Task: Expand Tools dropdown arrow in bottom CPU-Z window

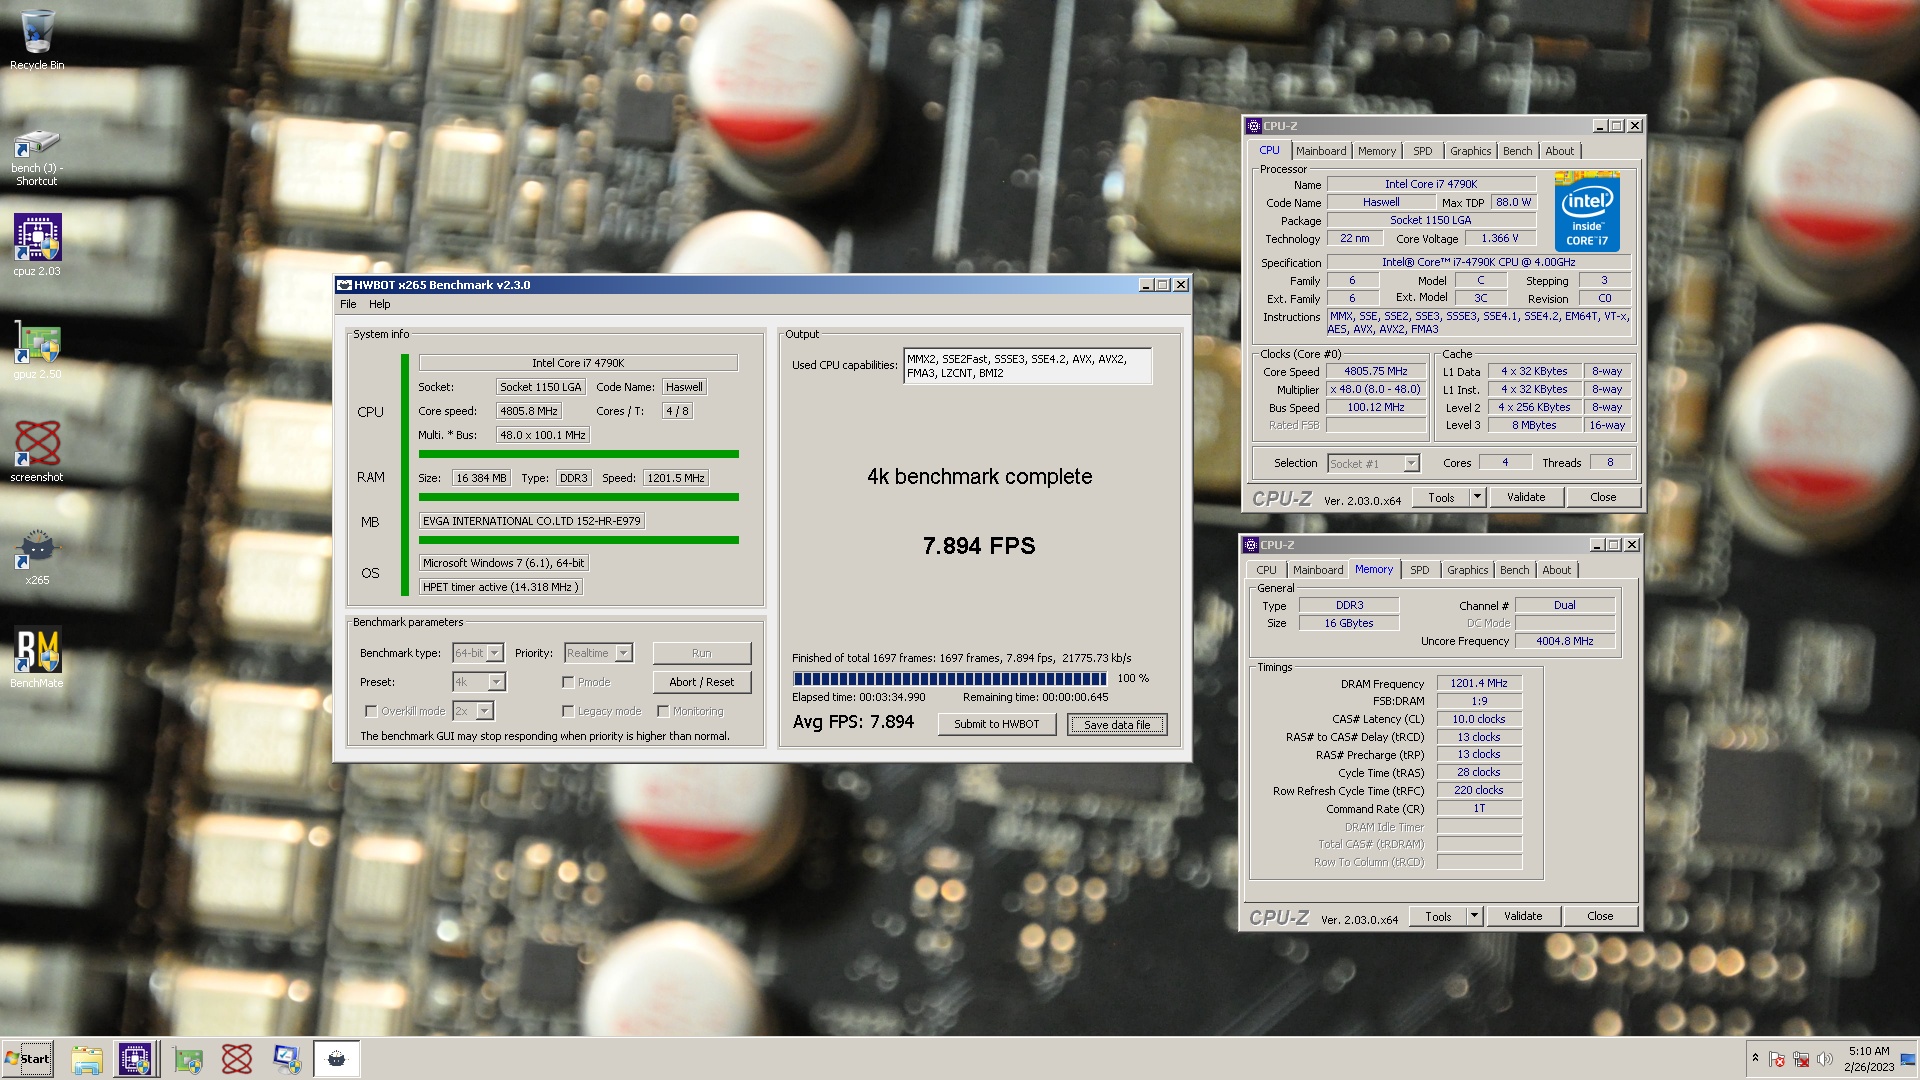Action: point(1474,916)
